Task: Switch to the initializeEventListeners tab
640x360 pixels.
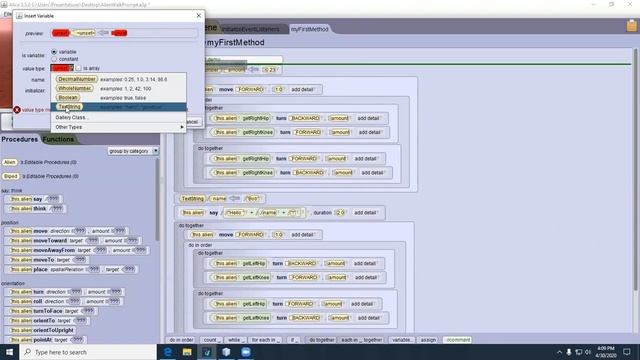Action: tap(251, 29)
